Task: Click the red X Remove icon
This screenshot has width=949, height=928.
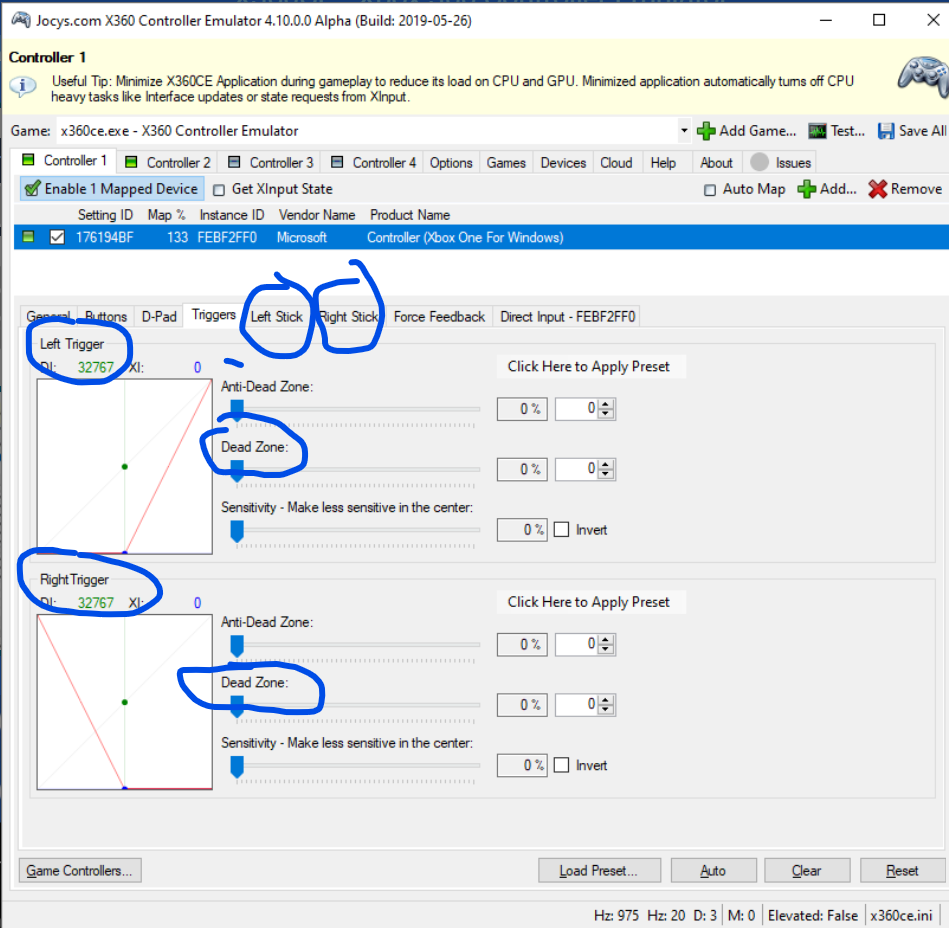Action: point(878,189)
